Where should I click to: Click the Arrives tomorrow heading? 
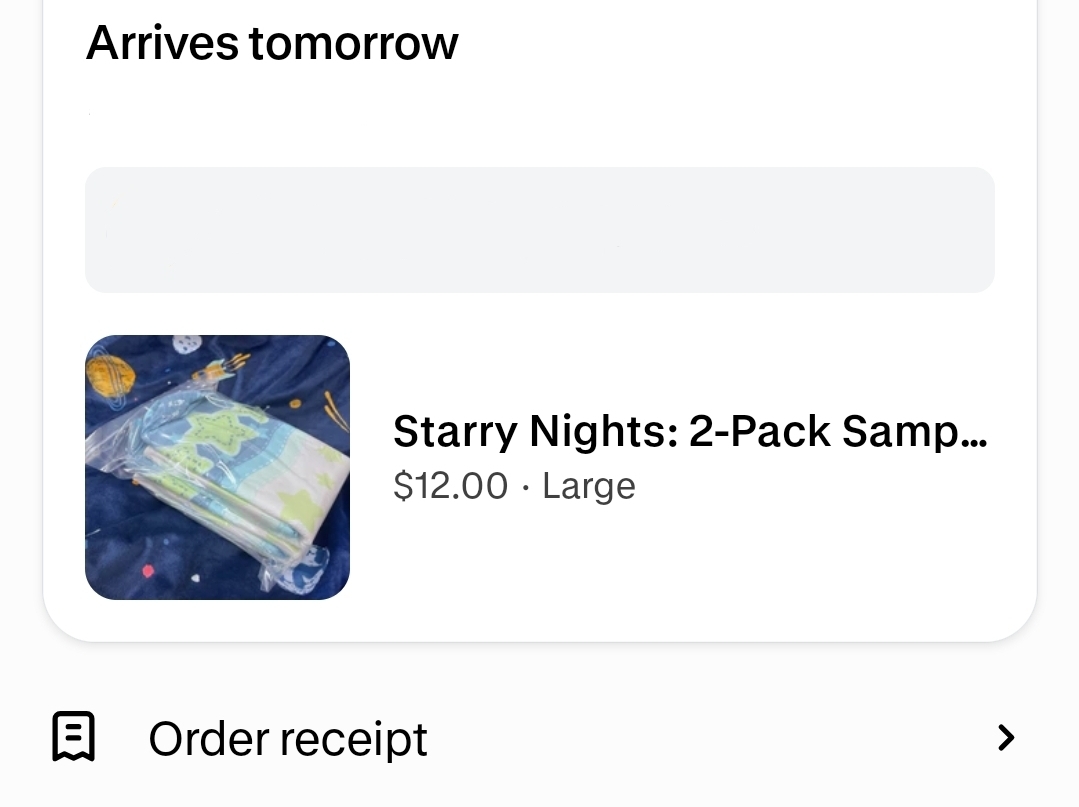pyautogui.click(x=272, y=43)
